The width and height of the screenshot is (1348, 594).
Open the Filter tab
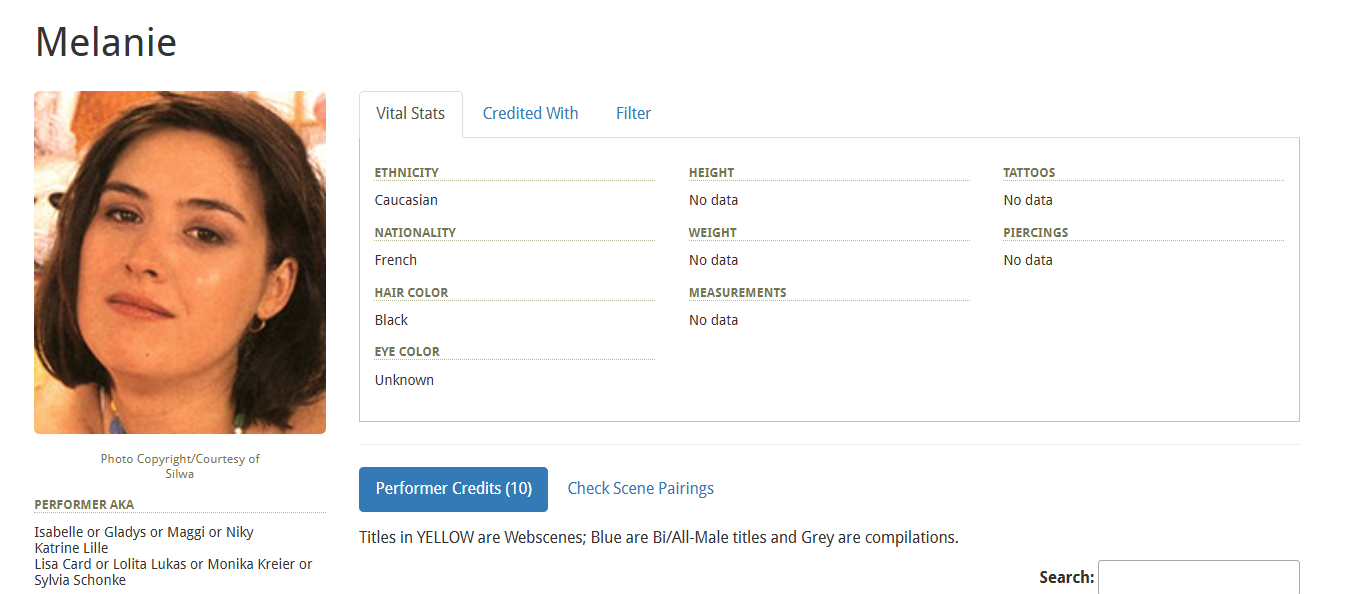tap(633, 112)
